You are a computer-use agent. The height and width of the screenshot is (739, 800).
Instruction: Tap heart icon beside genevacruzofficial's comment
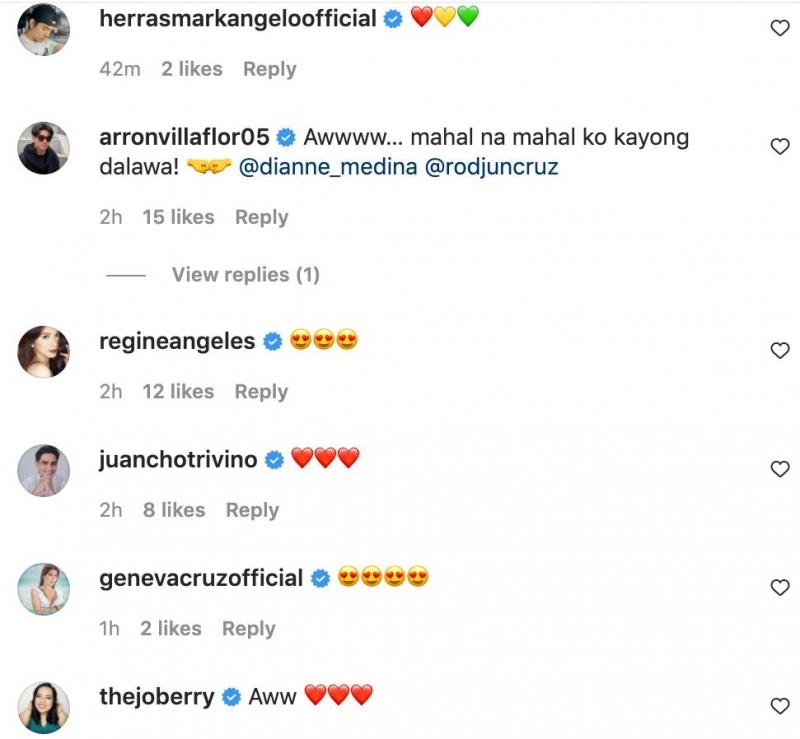tap(780, 588)
